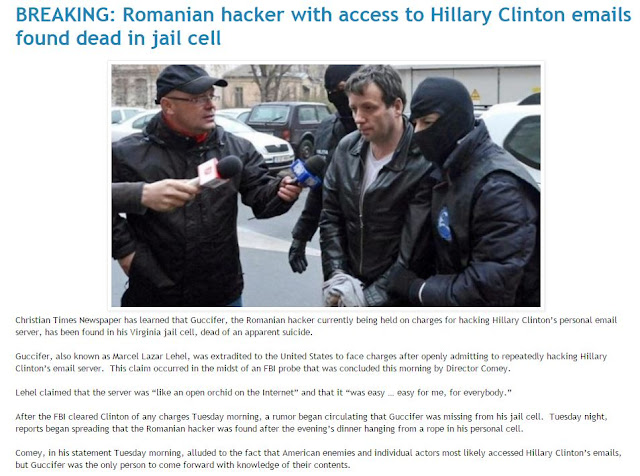This screenshot has width=640, height=476.
Task: Click the 'Christian Times Newspaper' text
Action: [x=68, y=320]
